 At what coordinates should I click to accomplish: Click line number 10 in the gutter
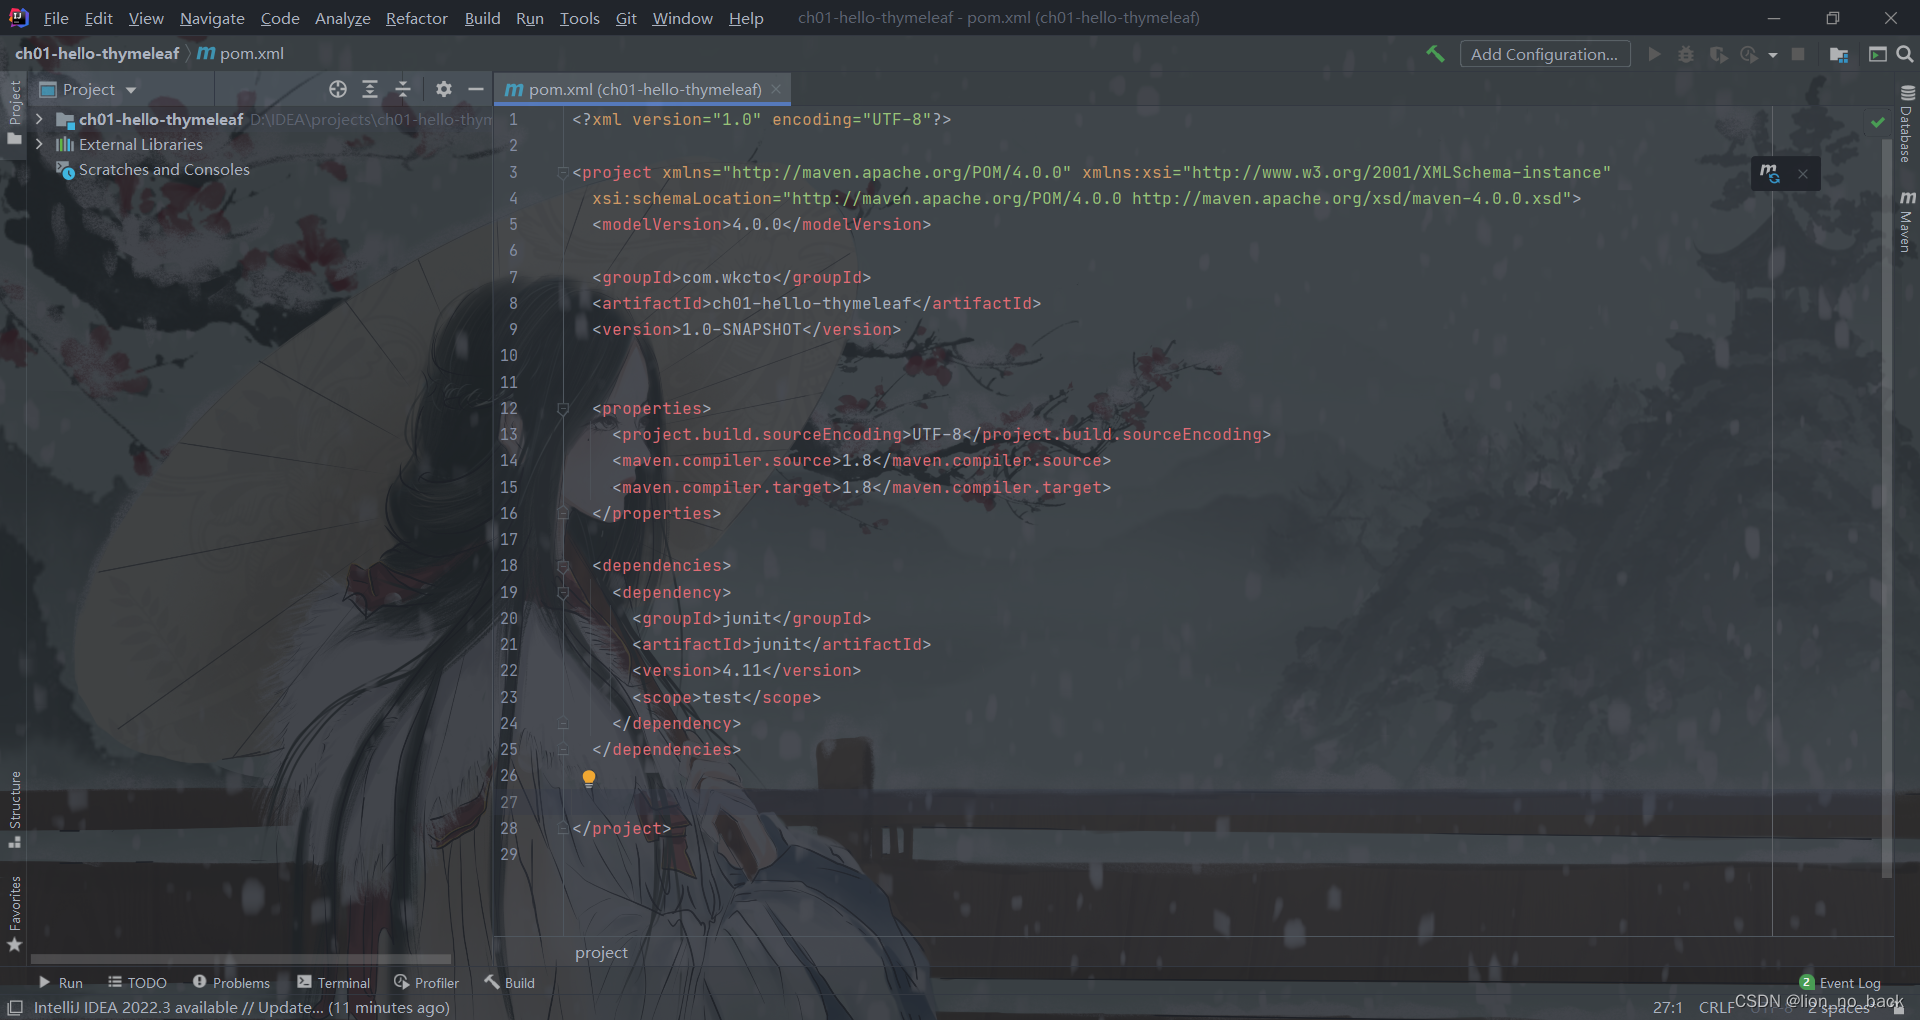509,356
